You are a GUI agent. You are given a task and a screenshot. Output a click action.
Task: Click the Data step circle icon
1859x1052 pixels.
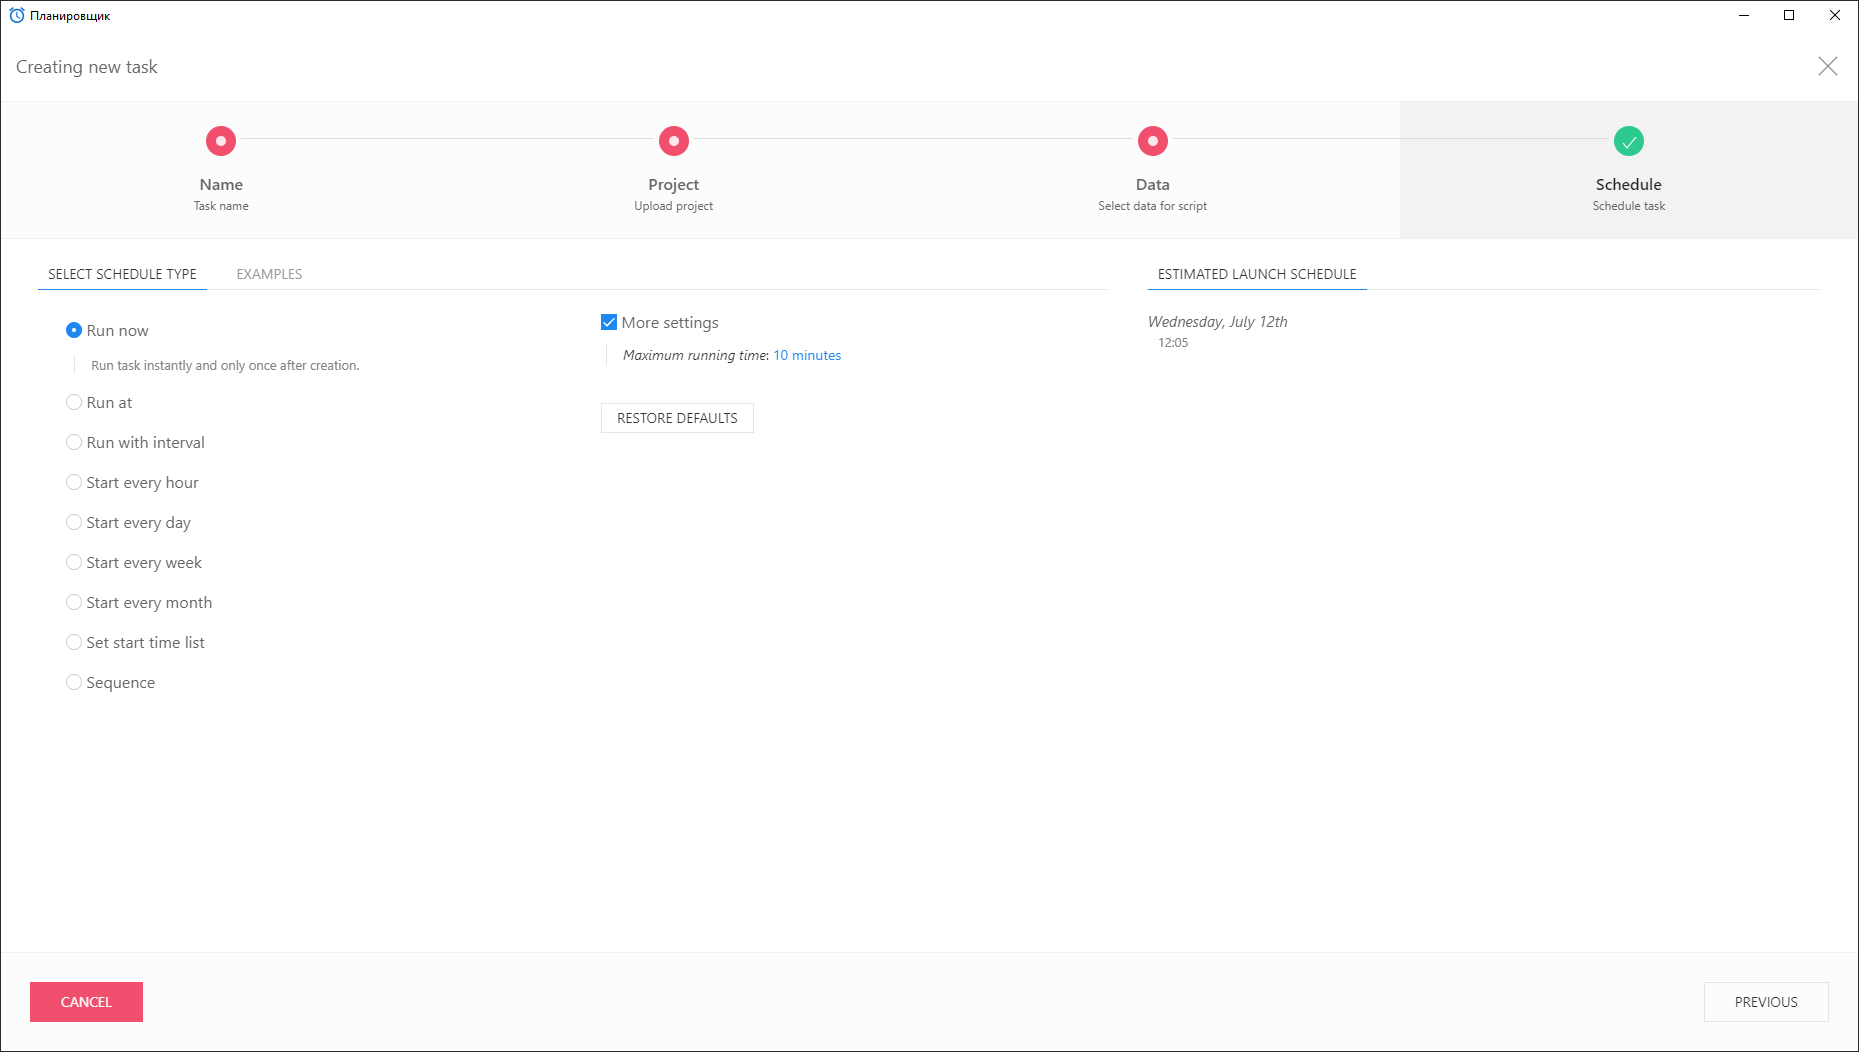[1152, 141]
